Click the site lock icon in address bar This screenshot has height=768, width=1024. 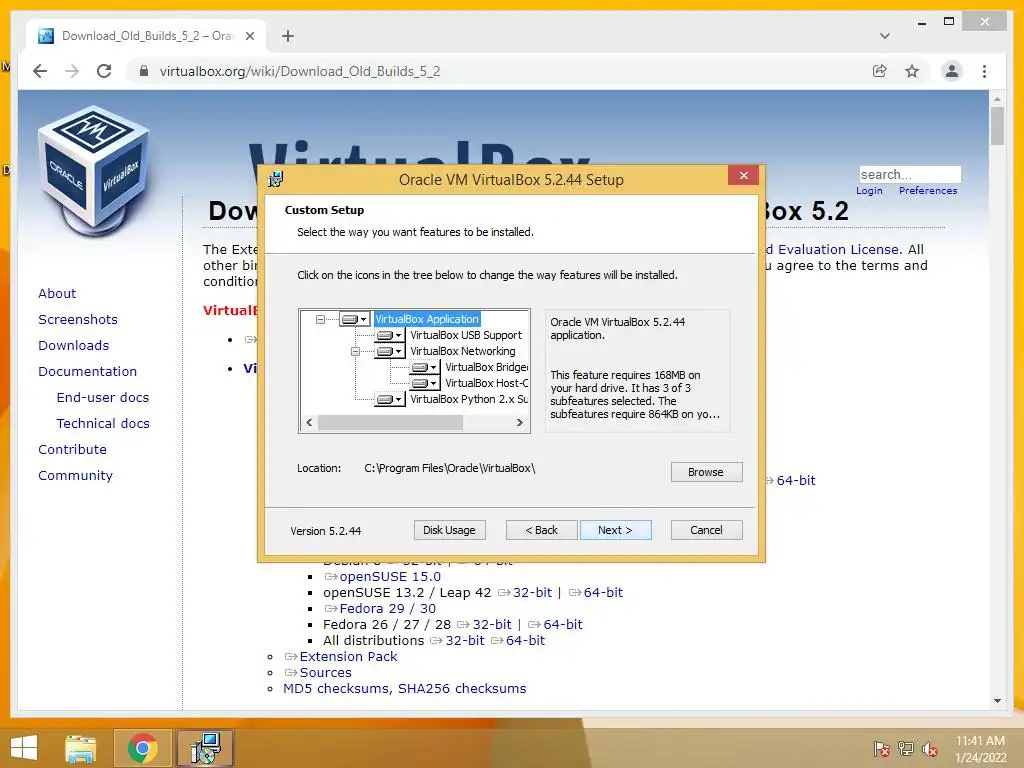click(x=144, y=71)
